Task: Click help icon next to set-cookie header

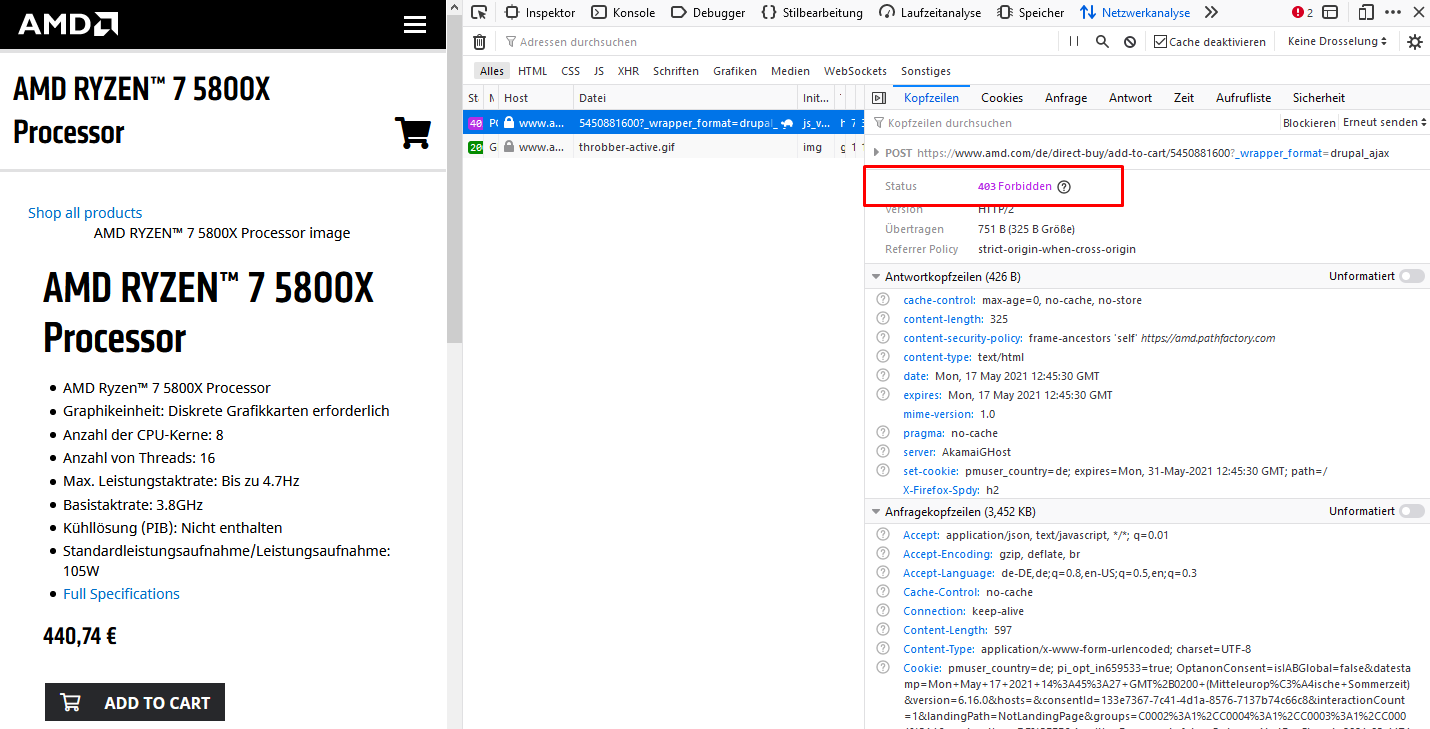Action: (883, 471)
